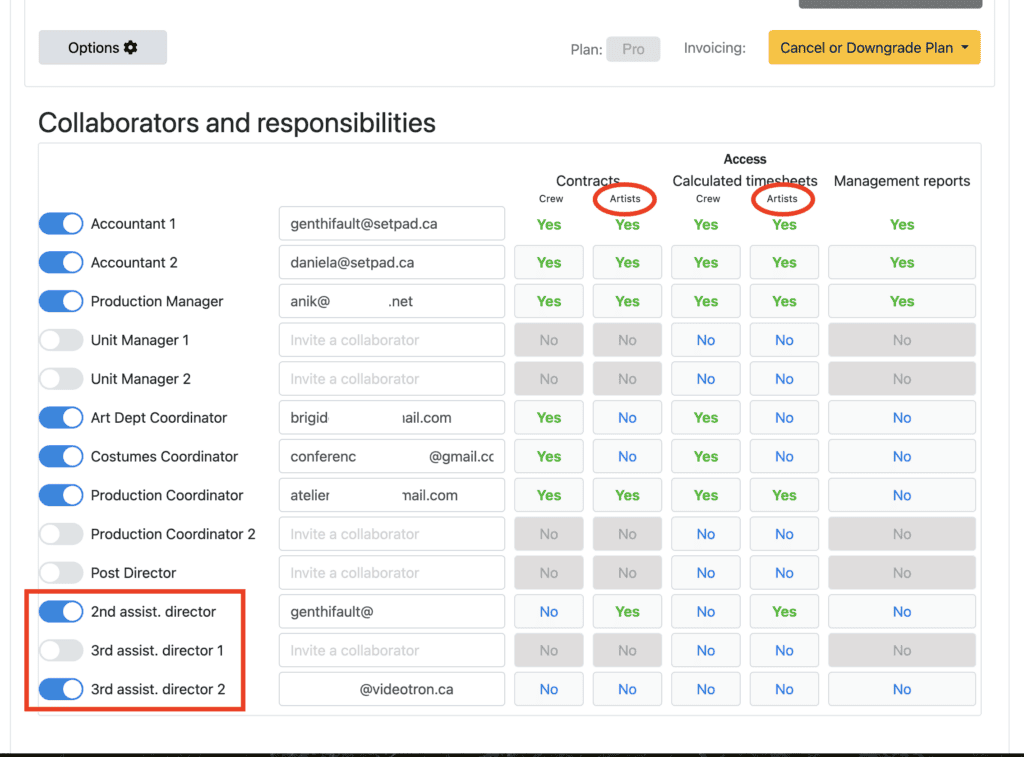Viewport: 1024px width, 757px height.
Task: Toggle Costumes Coordinator timesheets Crew access
Action: pos(706,456)
